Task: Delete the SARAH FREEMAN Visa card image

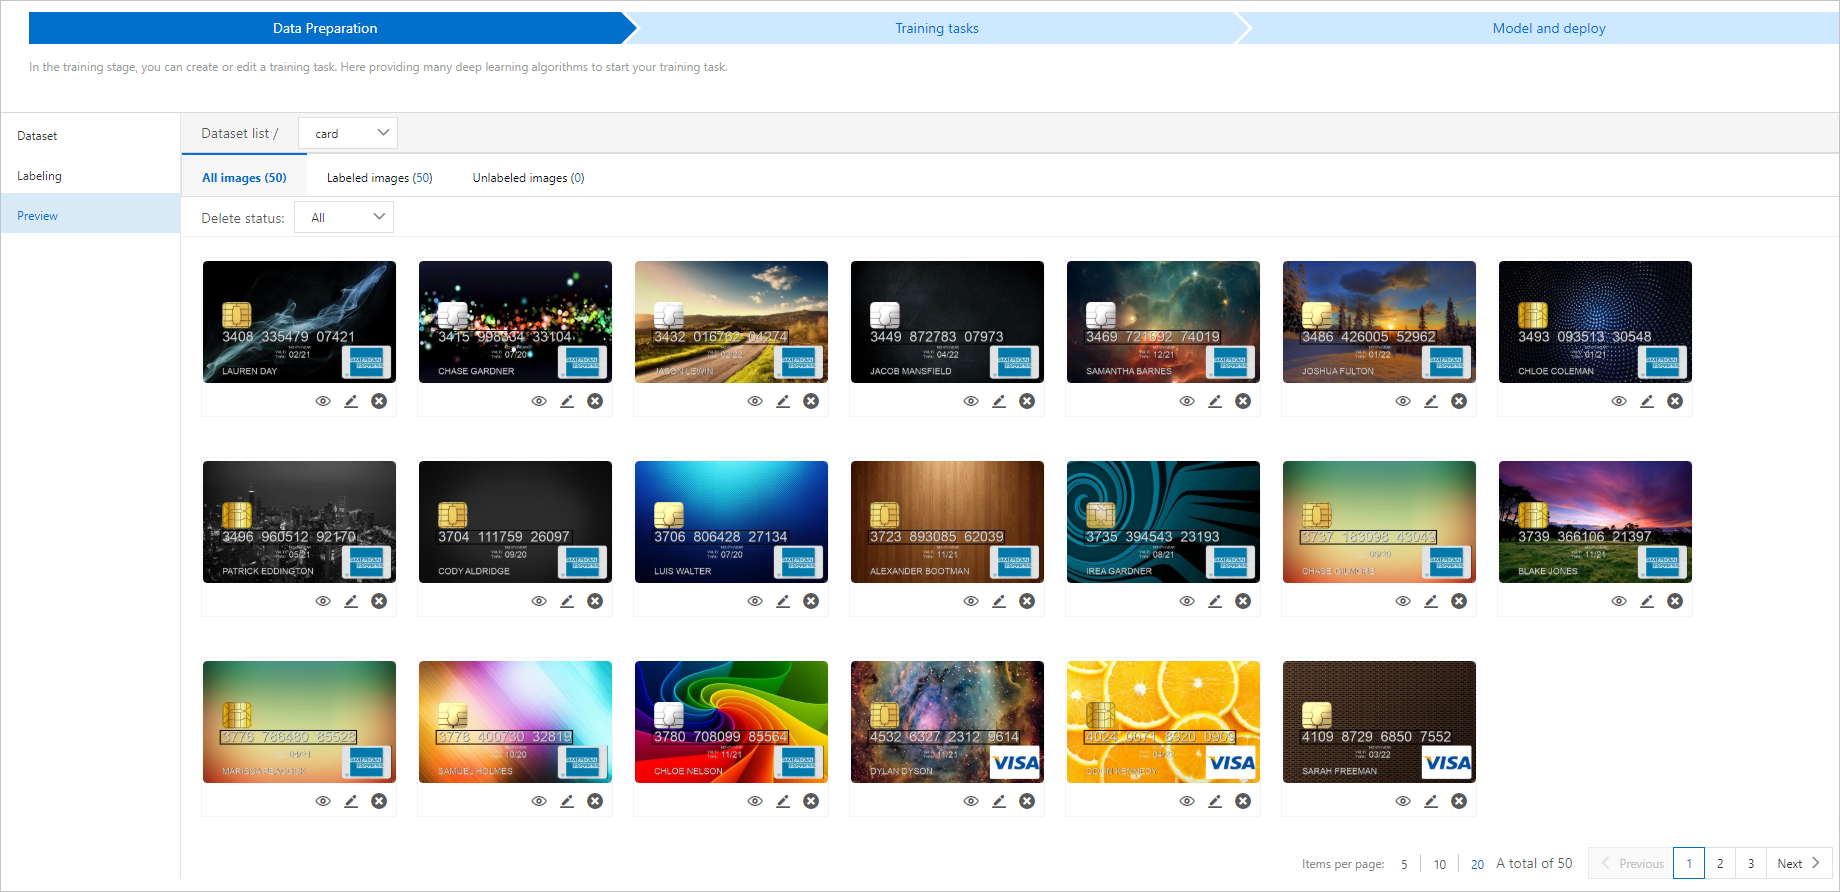Action: [x=1459, y=801]
